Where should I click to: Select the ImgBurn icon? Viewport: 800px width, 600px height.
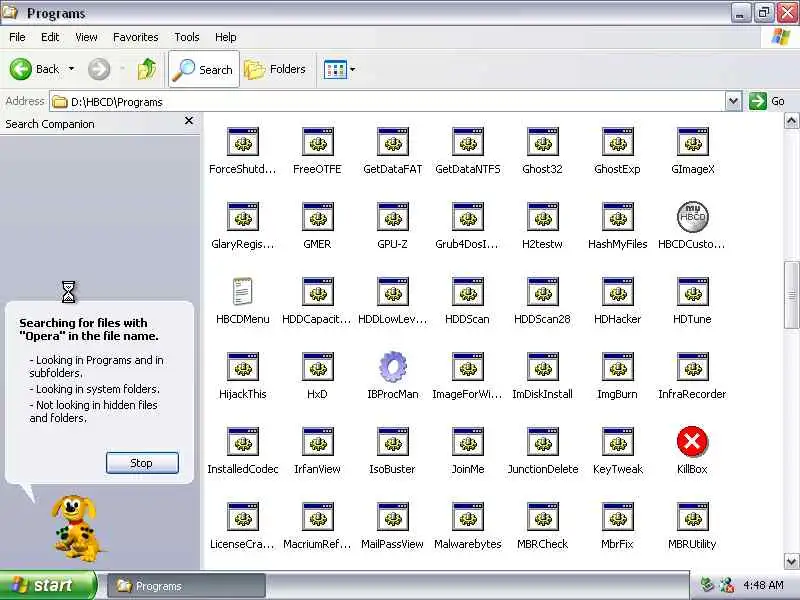click(x=618, y=366)
